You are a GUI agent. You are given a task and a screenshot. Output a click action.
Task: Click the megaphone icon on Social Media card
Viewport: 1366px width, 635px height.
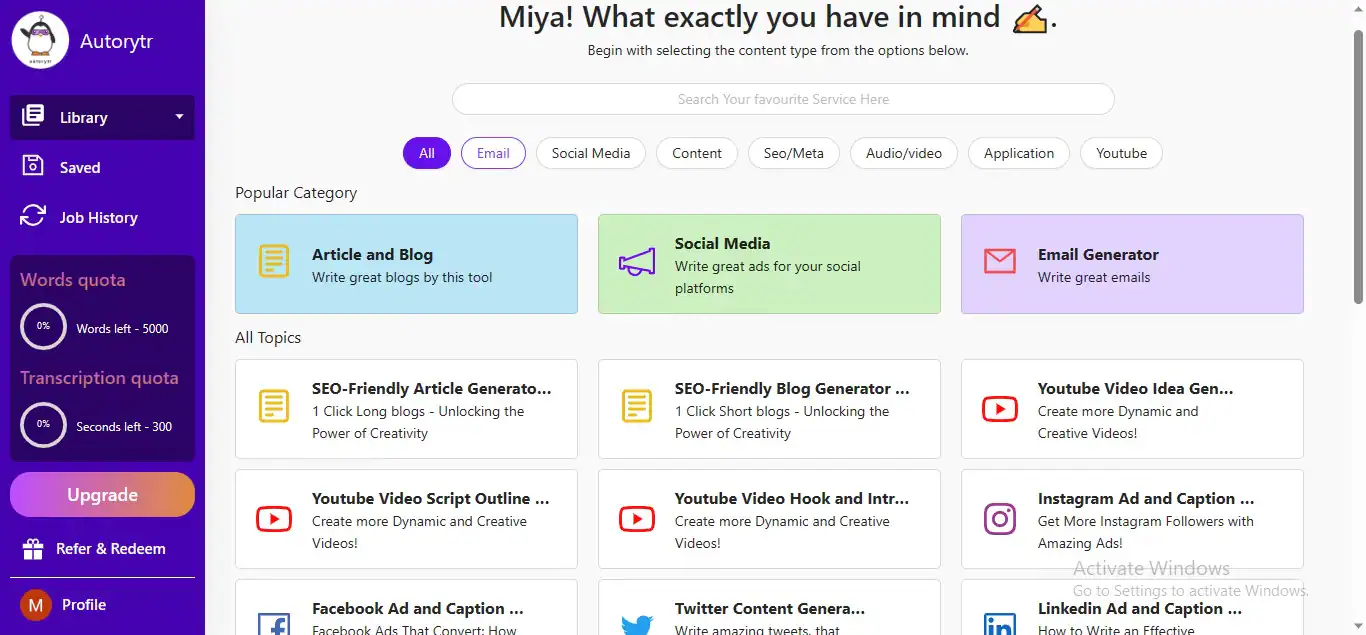point(637,263)
